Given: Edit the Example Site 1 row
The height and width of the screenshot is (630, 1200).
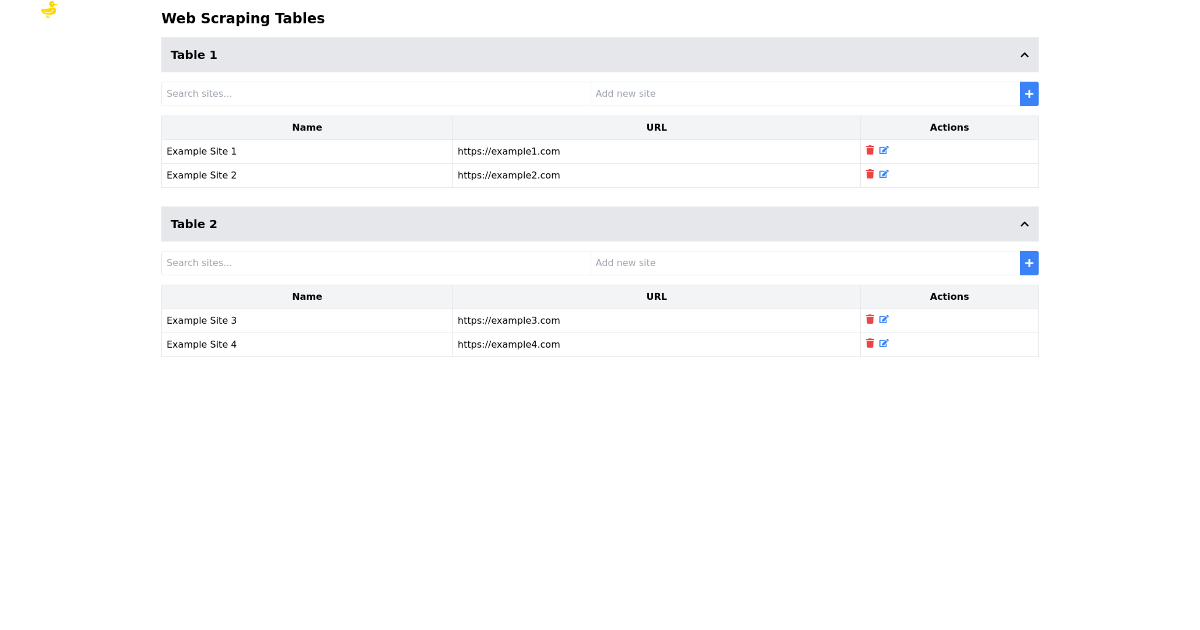Looking at the screenshot, I should coord(884,150).
